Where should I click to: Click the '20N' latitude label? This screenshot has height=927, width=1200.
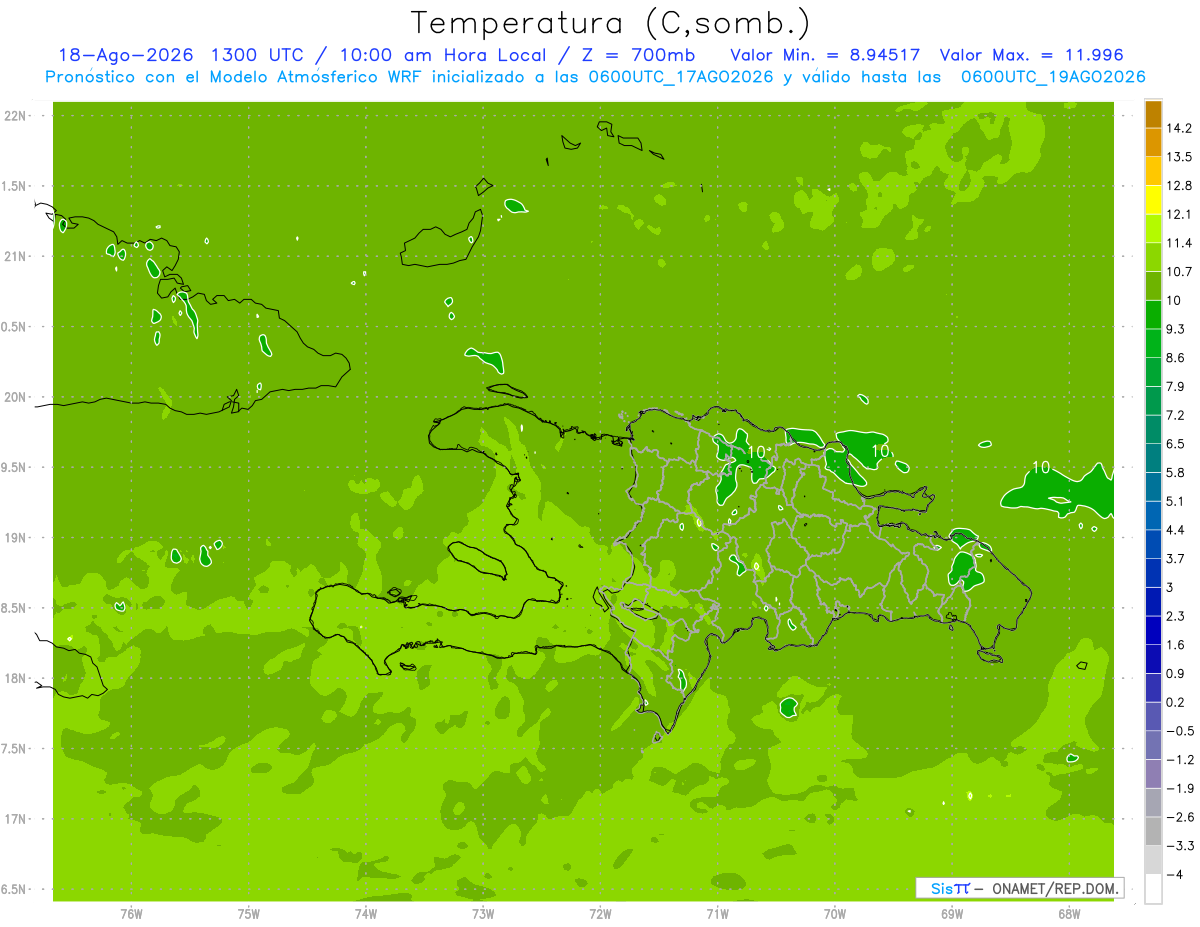(15, 397)
